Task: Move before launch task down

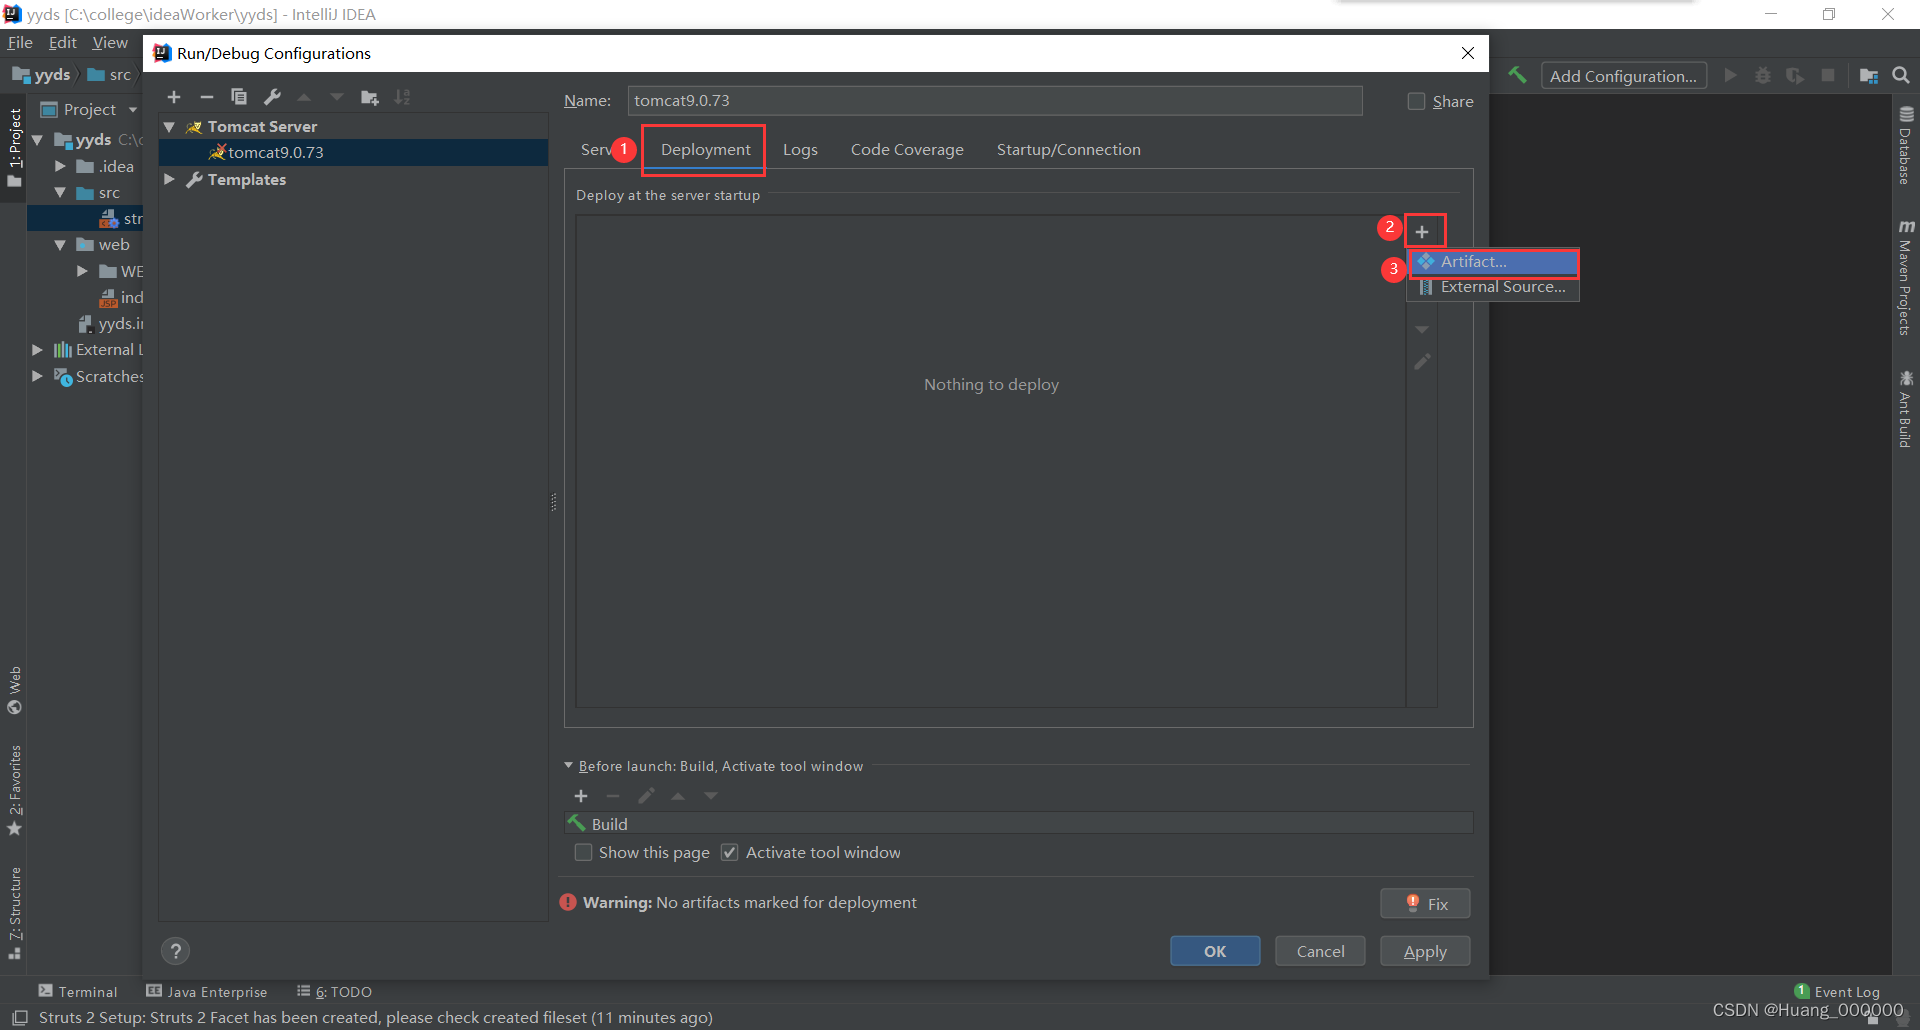Action: coord(711,796)
